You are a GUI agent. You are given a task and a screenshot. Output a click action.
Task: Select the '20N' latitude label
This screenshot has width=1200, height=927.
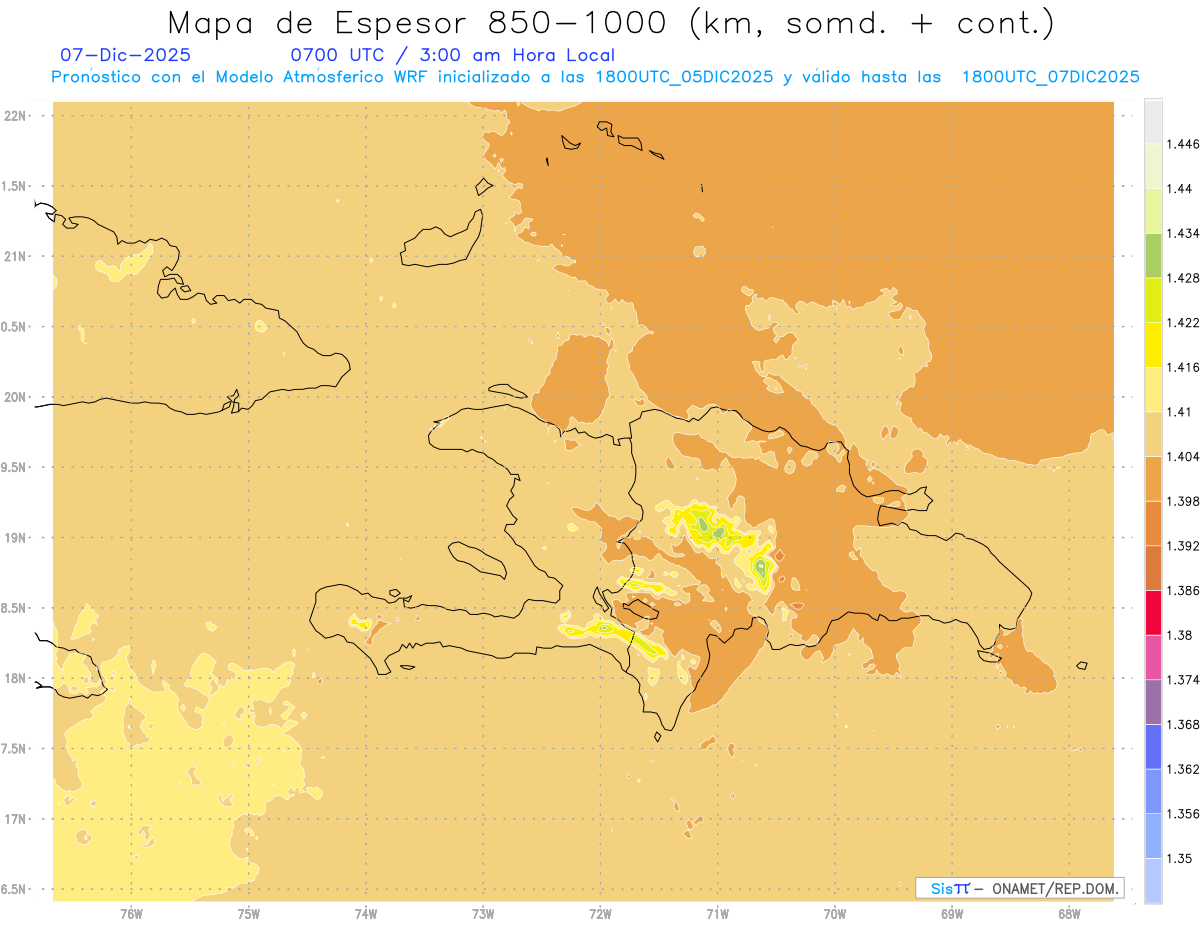tap(15, 397)
